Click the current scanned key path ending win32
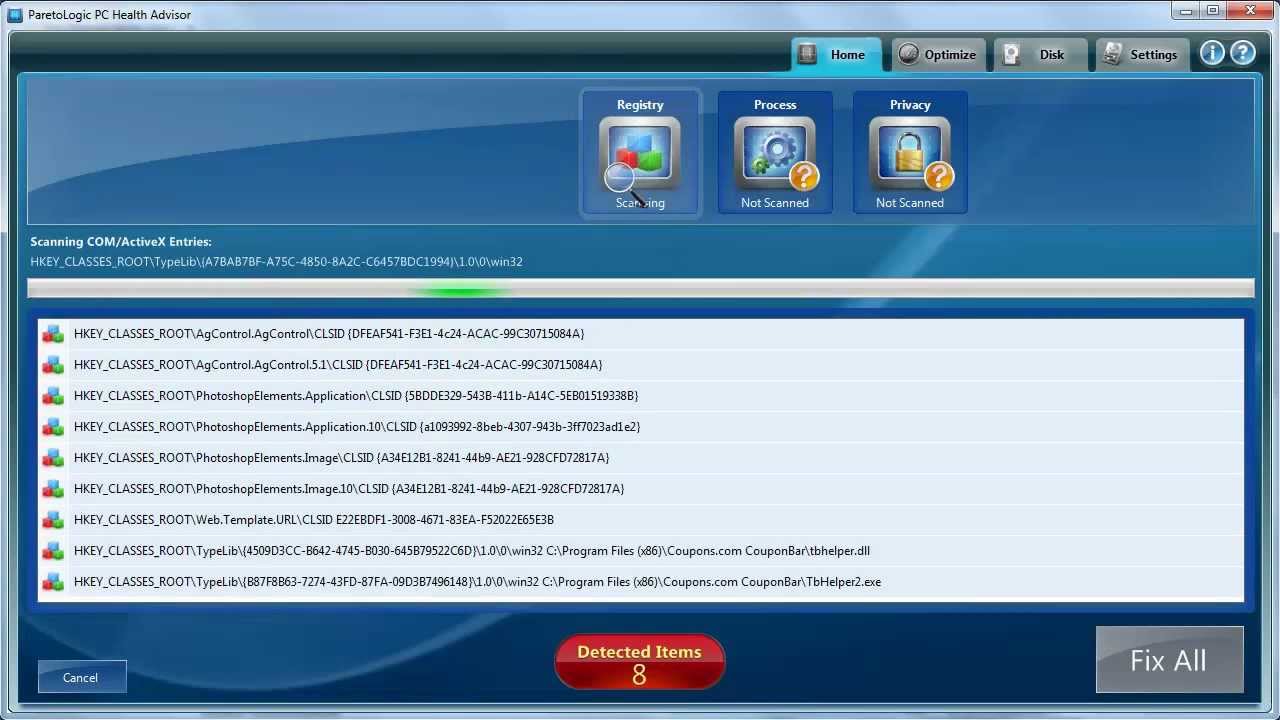The width and height of the screenshot is (1280, 720). (276, 262)
